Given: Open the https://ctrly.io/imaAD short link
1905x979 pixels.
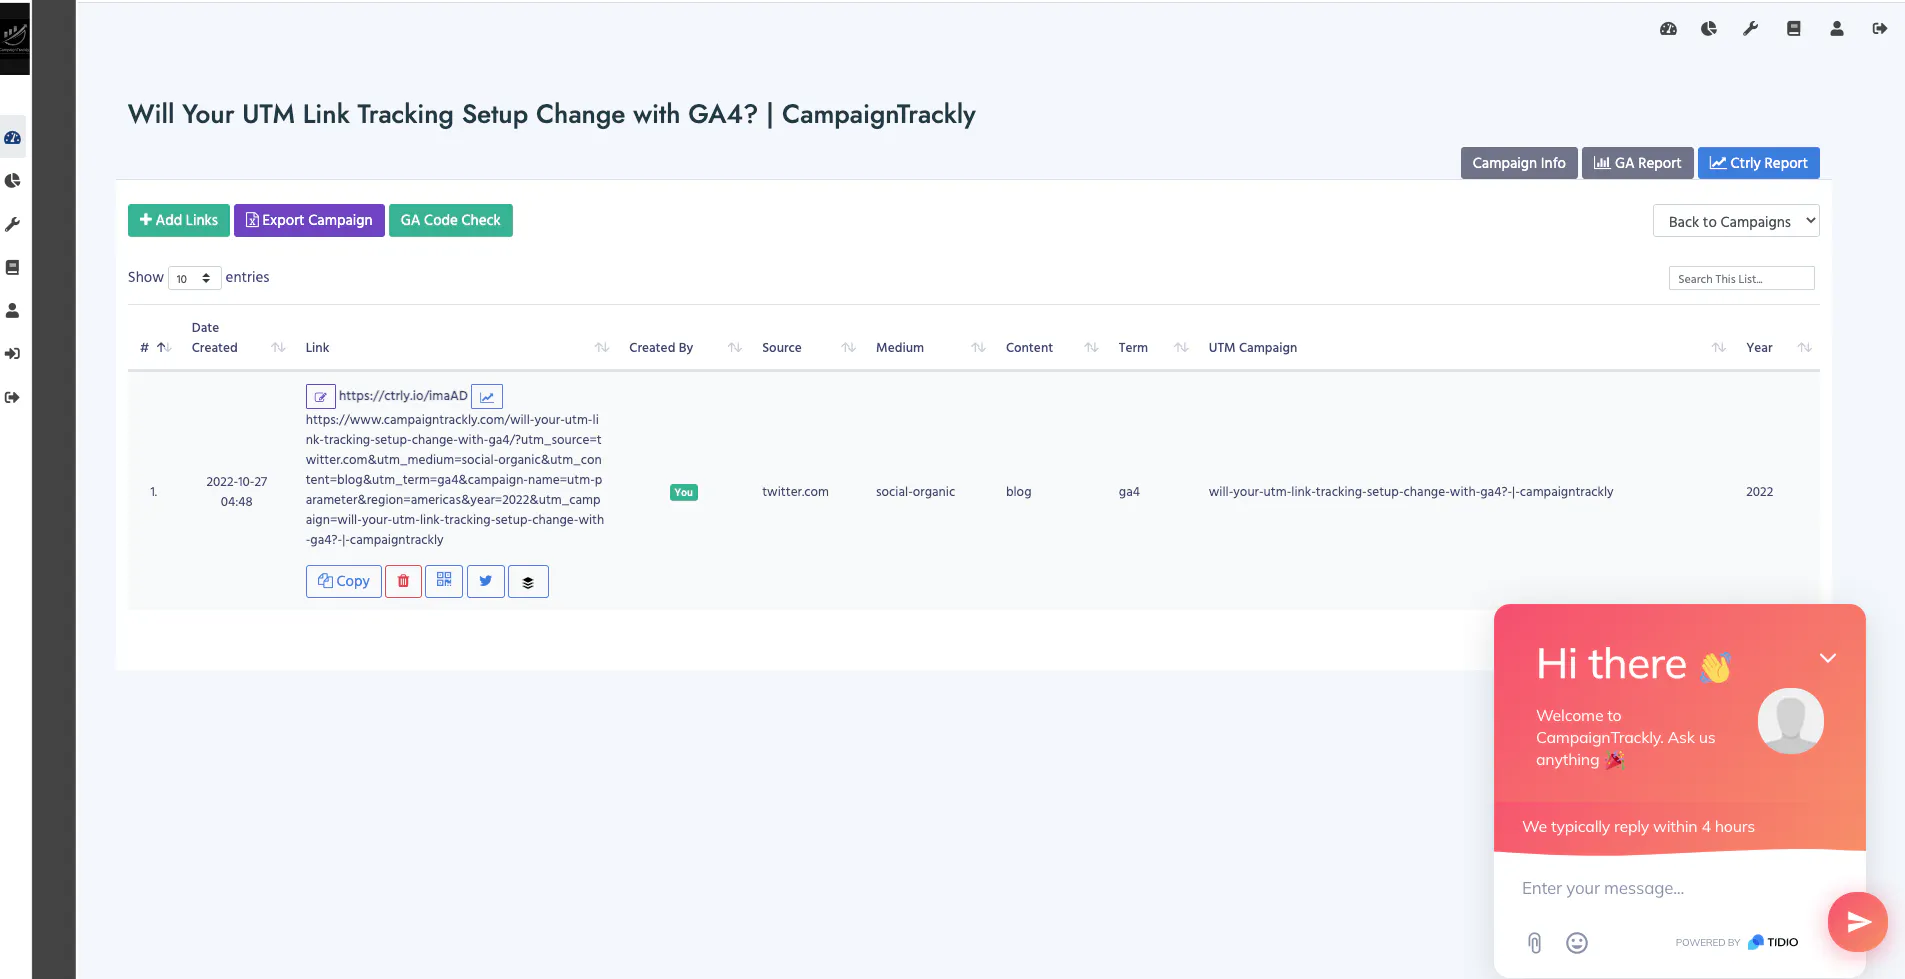Looking at the screenshot, I should click(x=403, y=396).
